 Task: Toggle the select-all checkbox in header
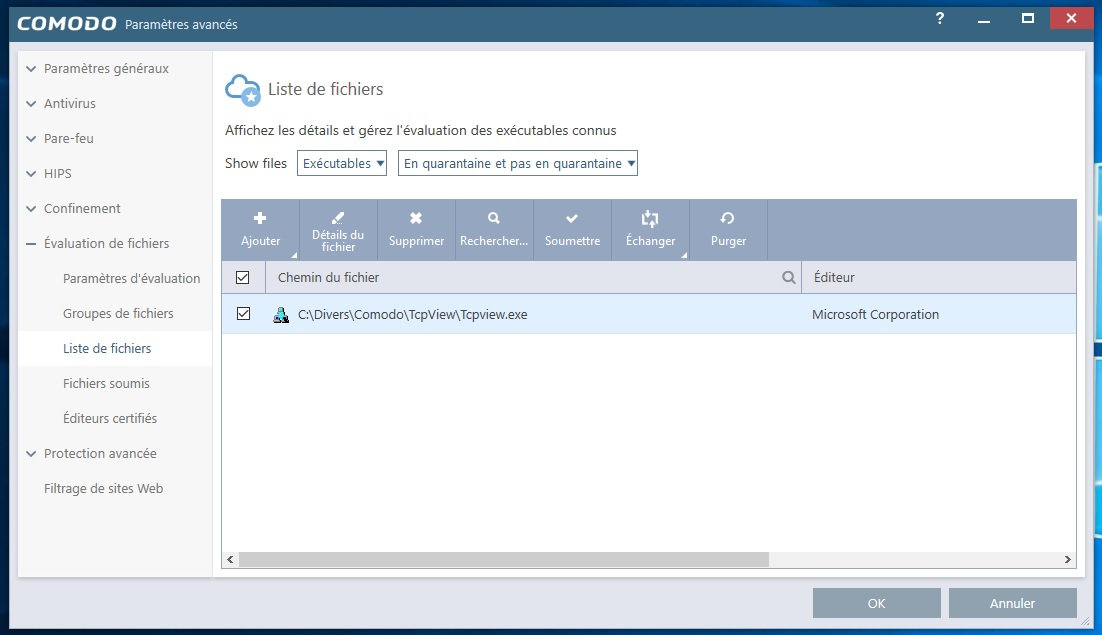242,277
